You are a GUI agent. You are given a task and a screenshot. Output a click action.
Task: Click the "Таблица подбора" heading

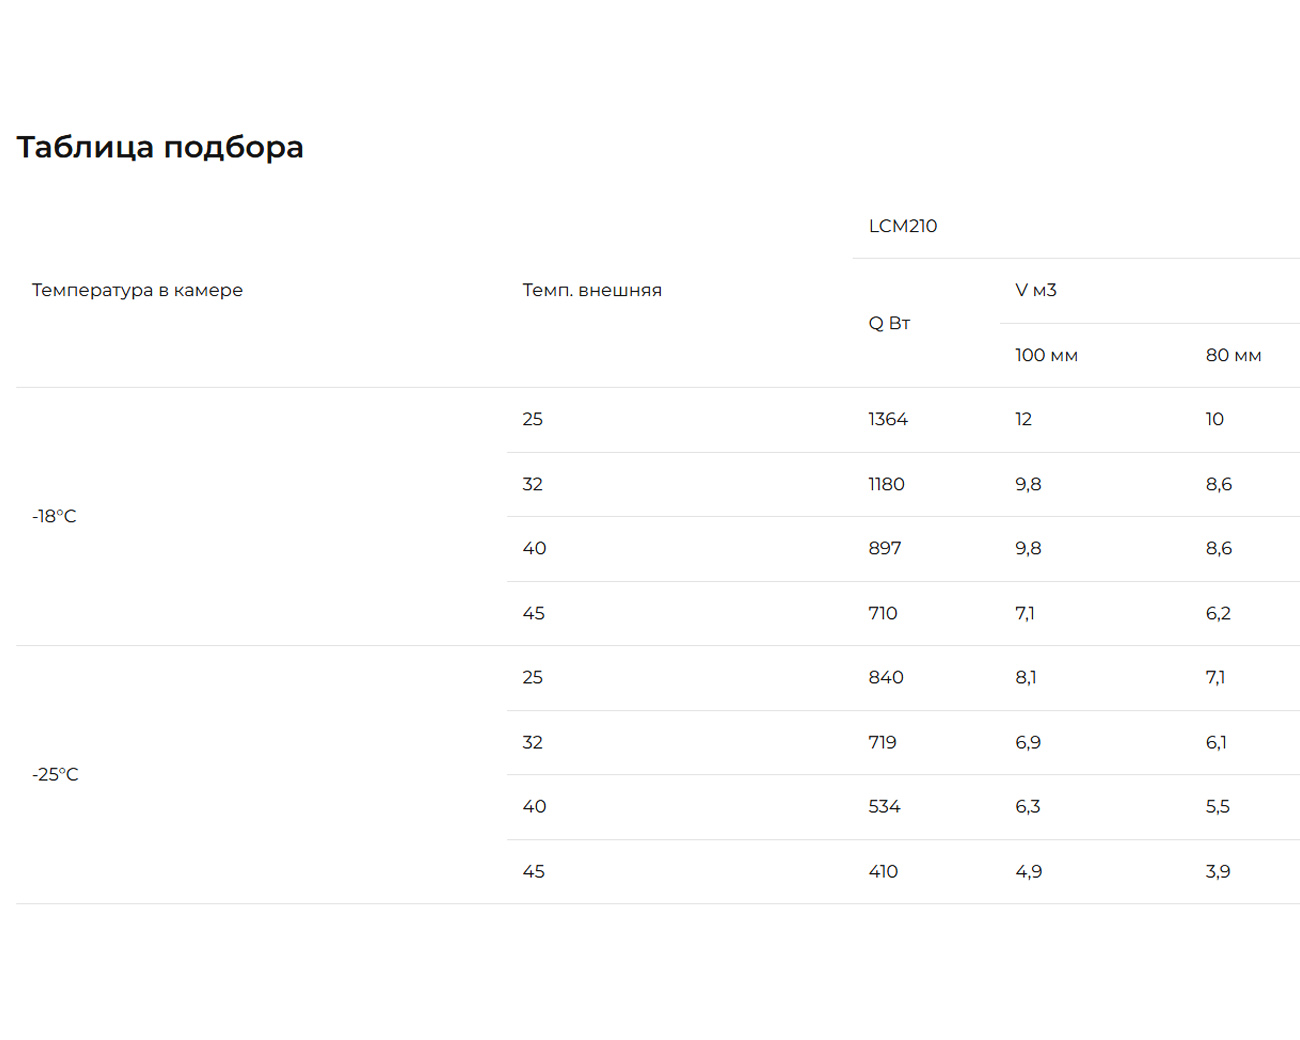pyautogui.click(x=160, y=147)
